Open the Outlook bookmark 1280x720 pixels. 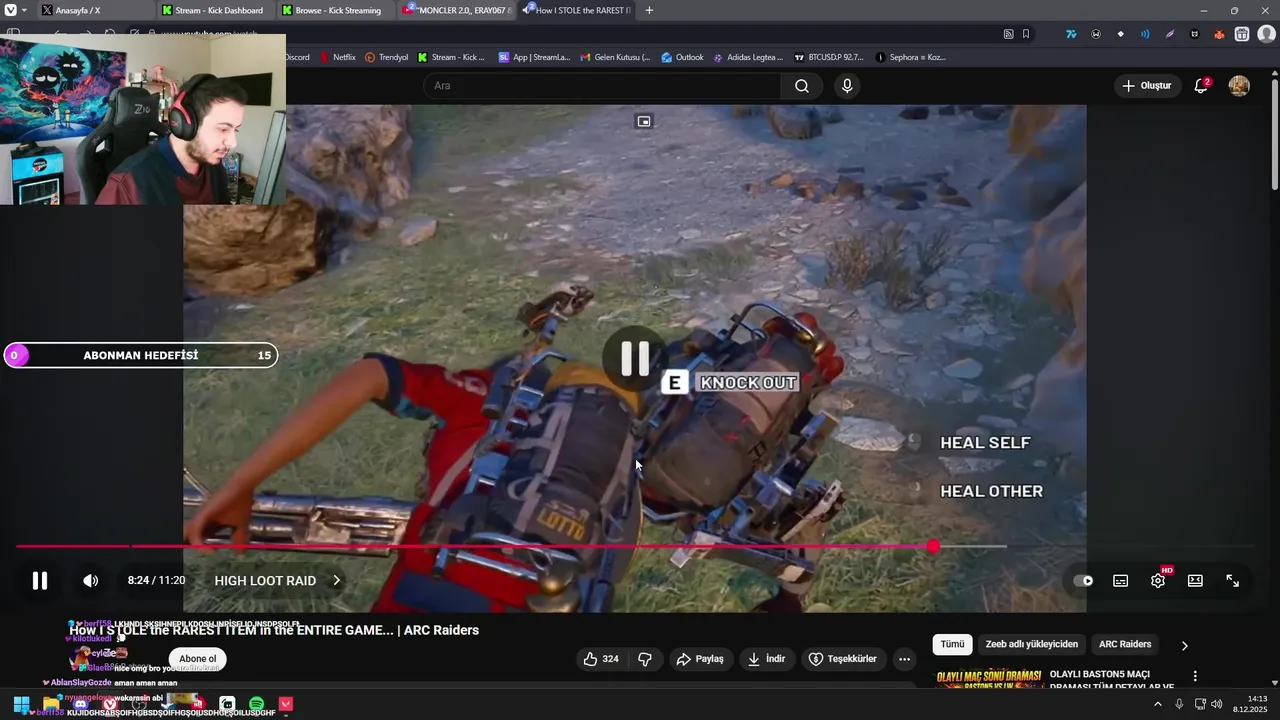point(683,57)
